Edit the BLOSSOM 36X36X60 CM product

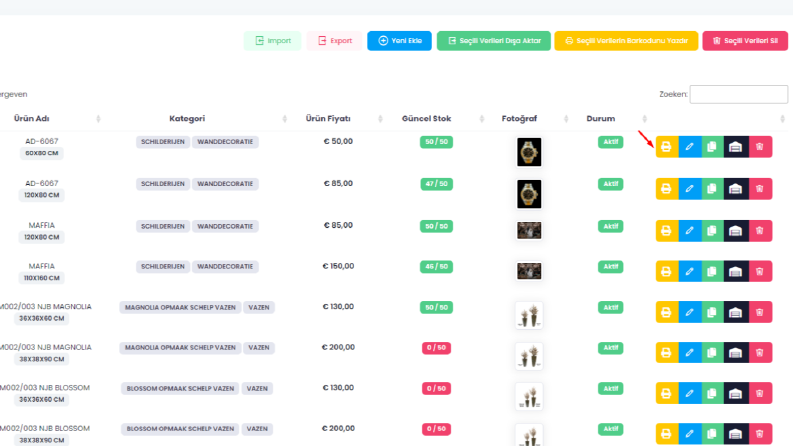(x=689, y=393)
